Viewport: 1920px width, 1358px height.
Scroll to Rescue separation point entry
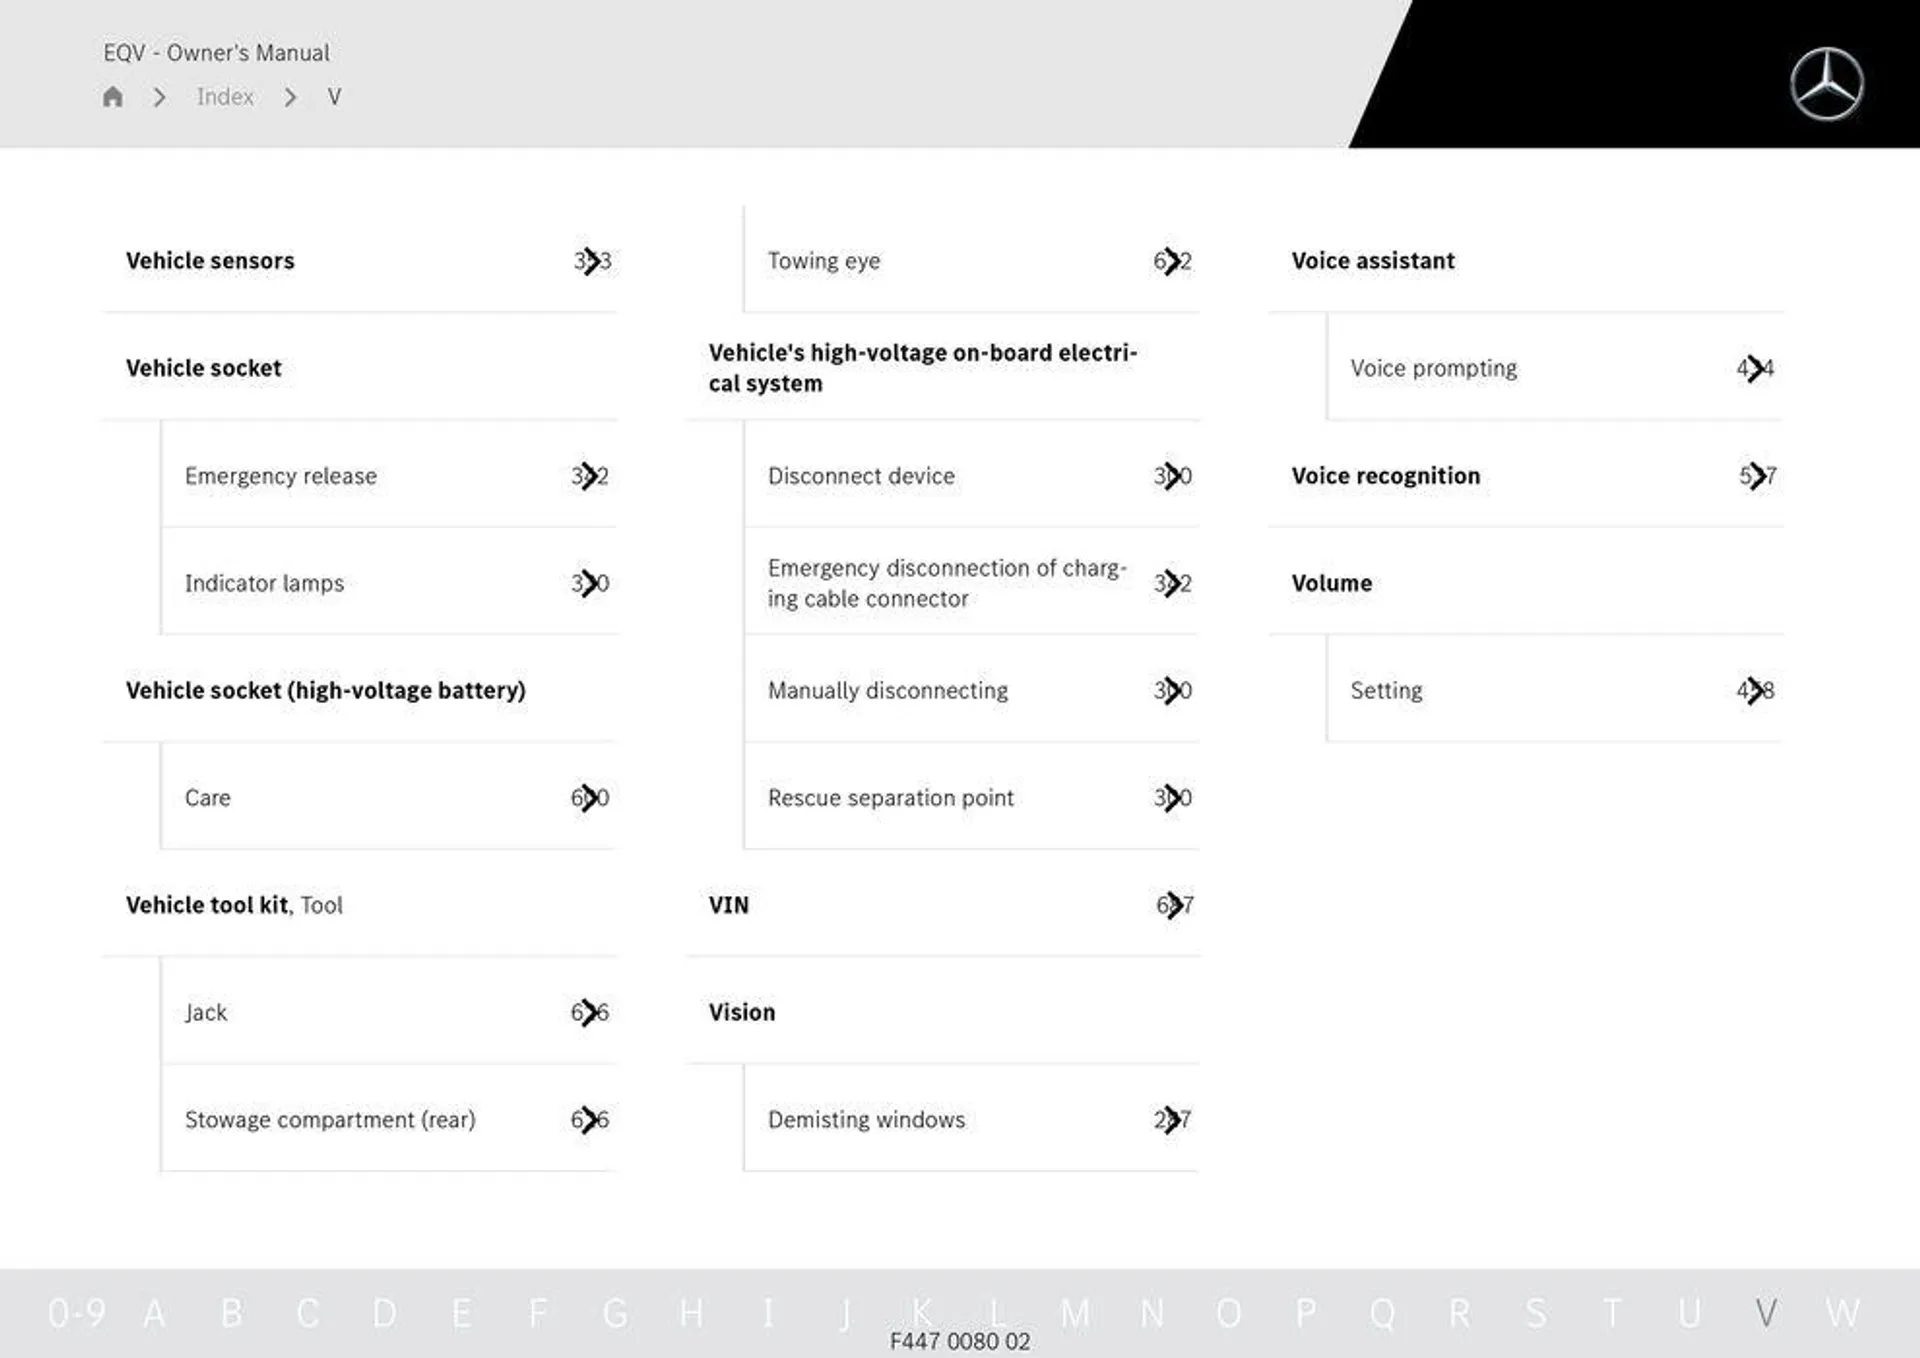[889, 795]
